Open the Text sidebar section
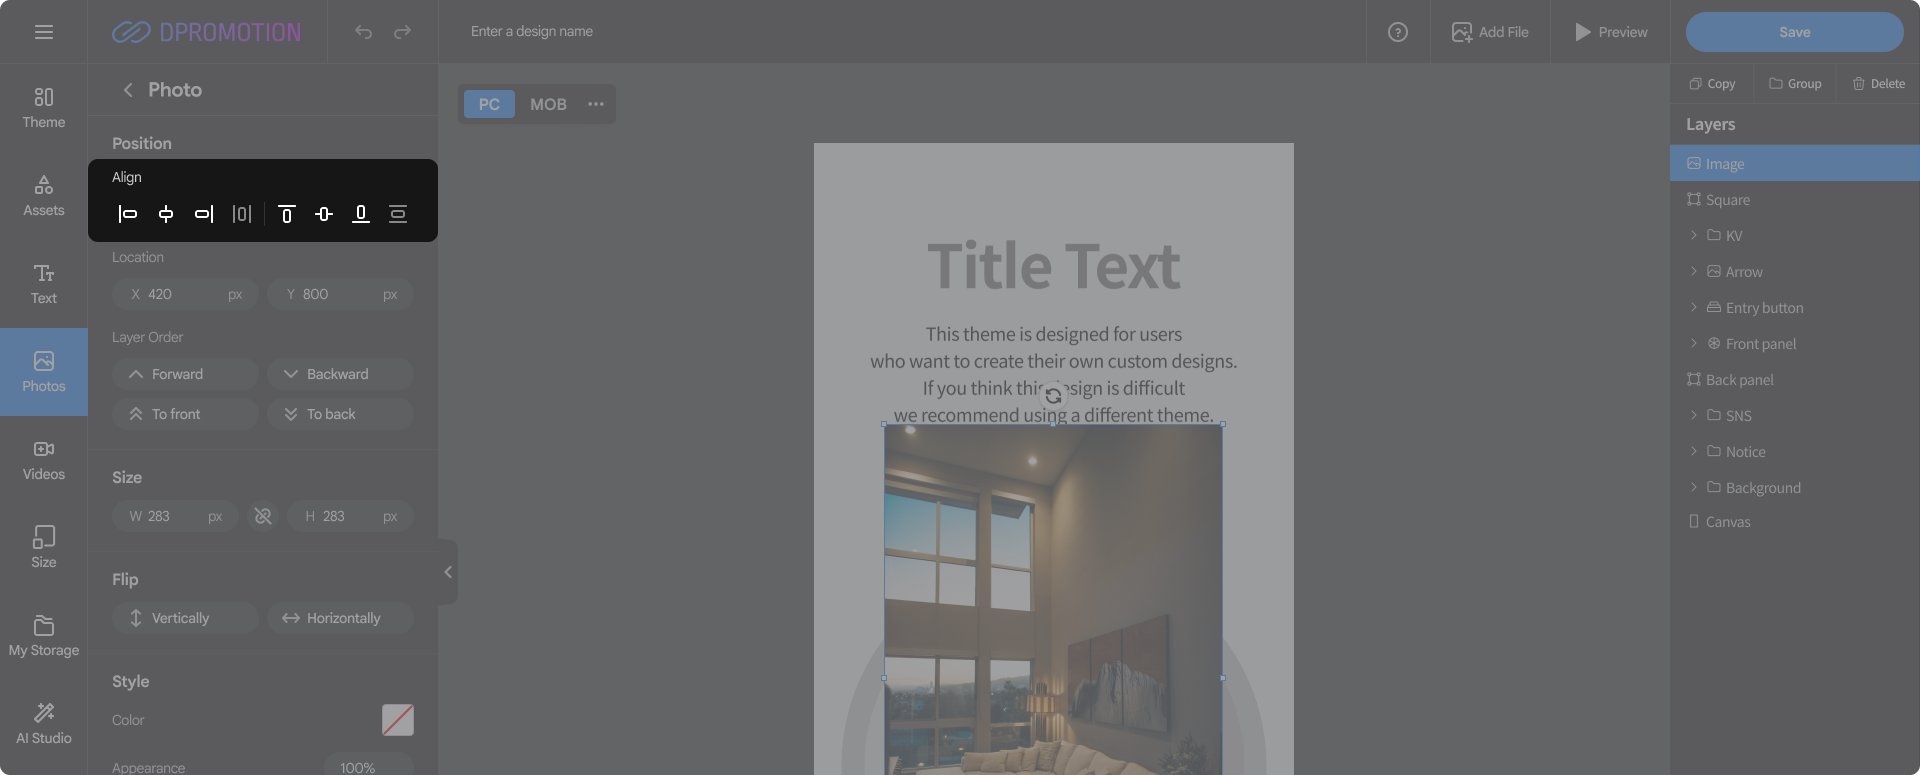This screenshot has height=775, width=1920. coord(44,284)
